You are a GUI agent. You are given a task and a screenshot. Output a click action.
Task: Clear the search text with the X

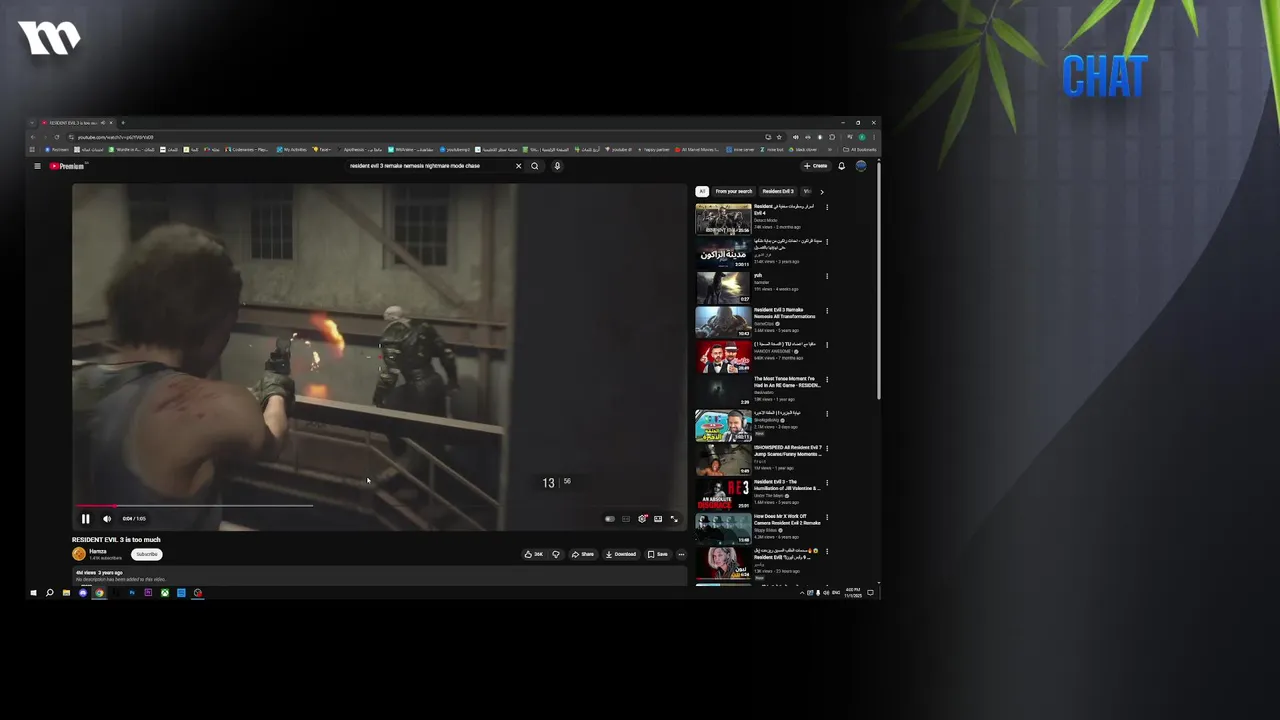click(x=518, y=166)
